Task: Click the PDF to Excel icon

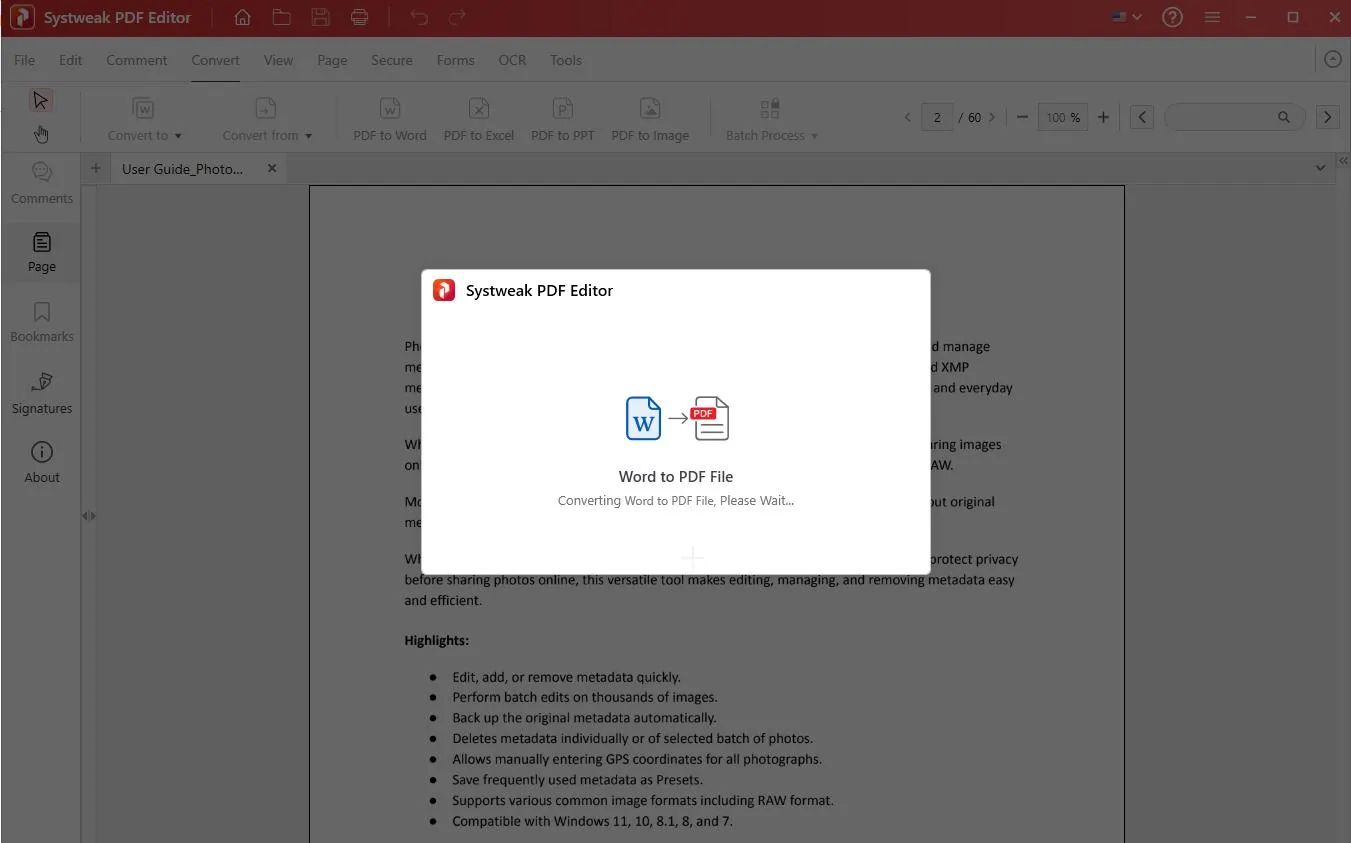Action: 479,108
